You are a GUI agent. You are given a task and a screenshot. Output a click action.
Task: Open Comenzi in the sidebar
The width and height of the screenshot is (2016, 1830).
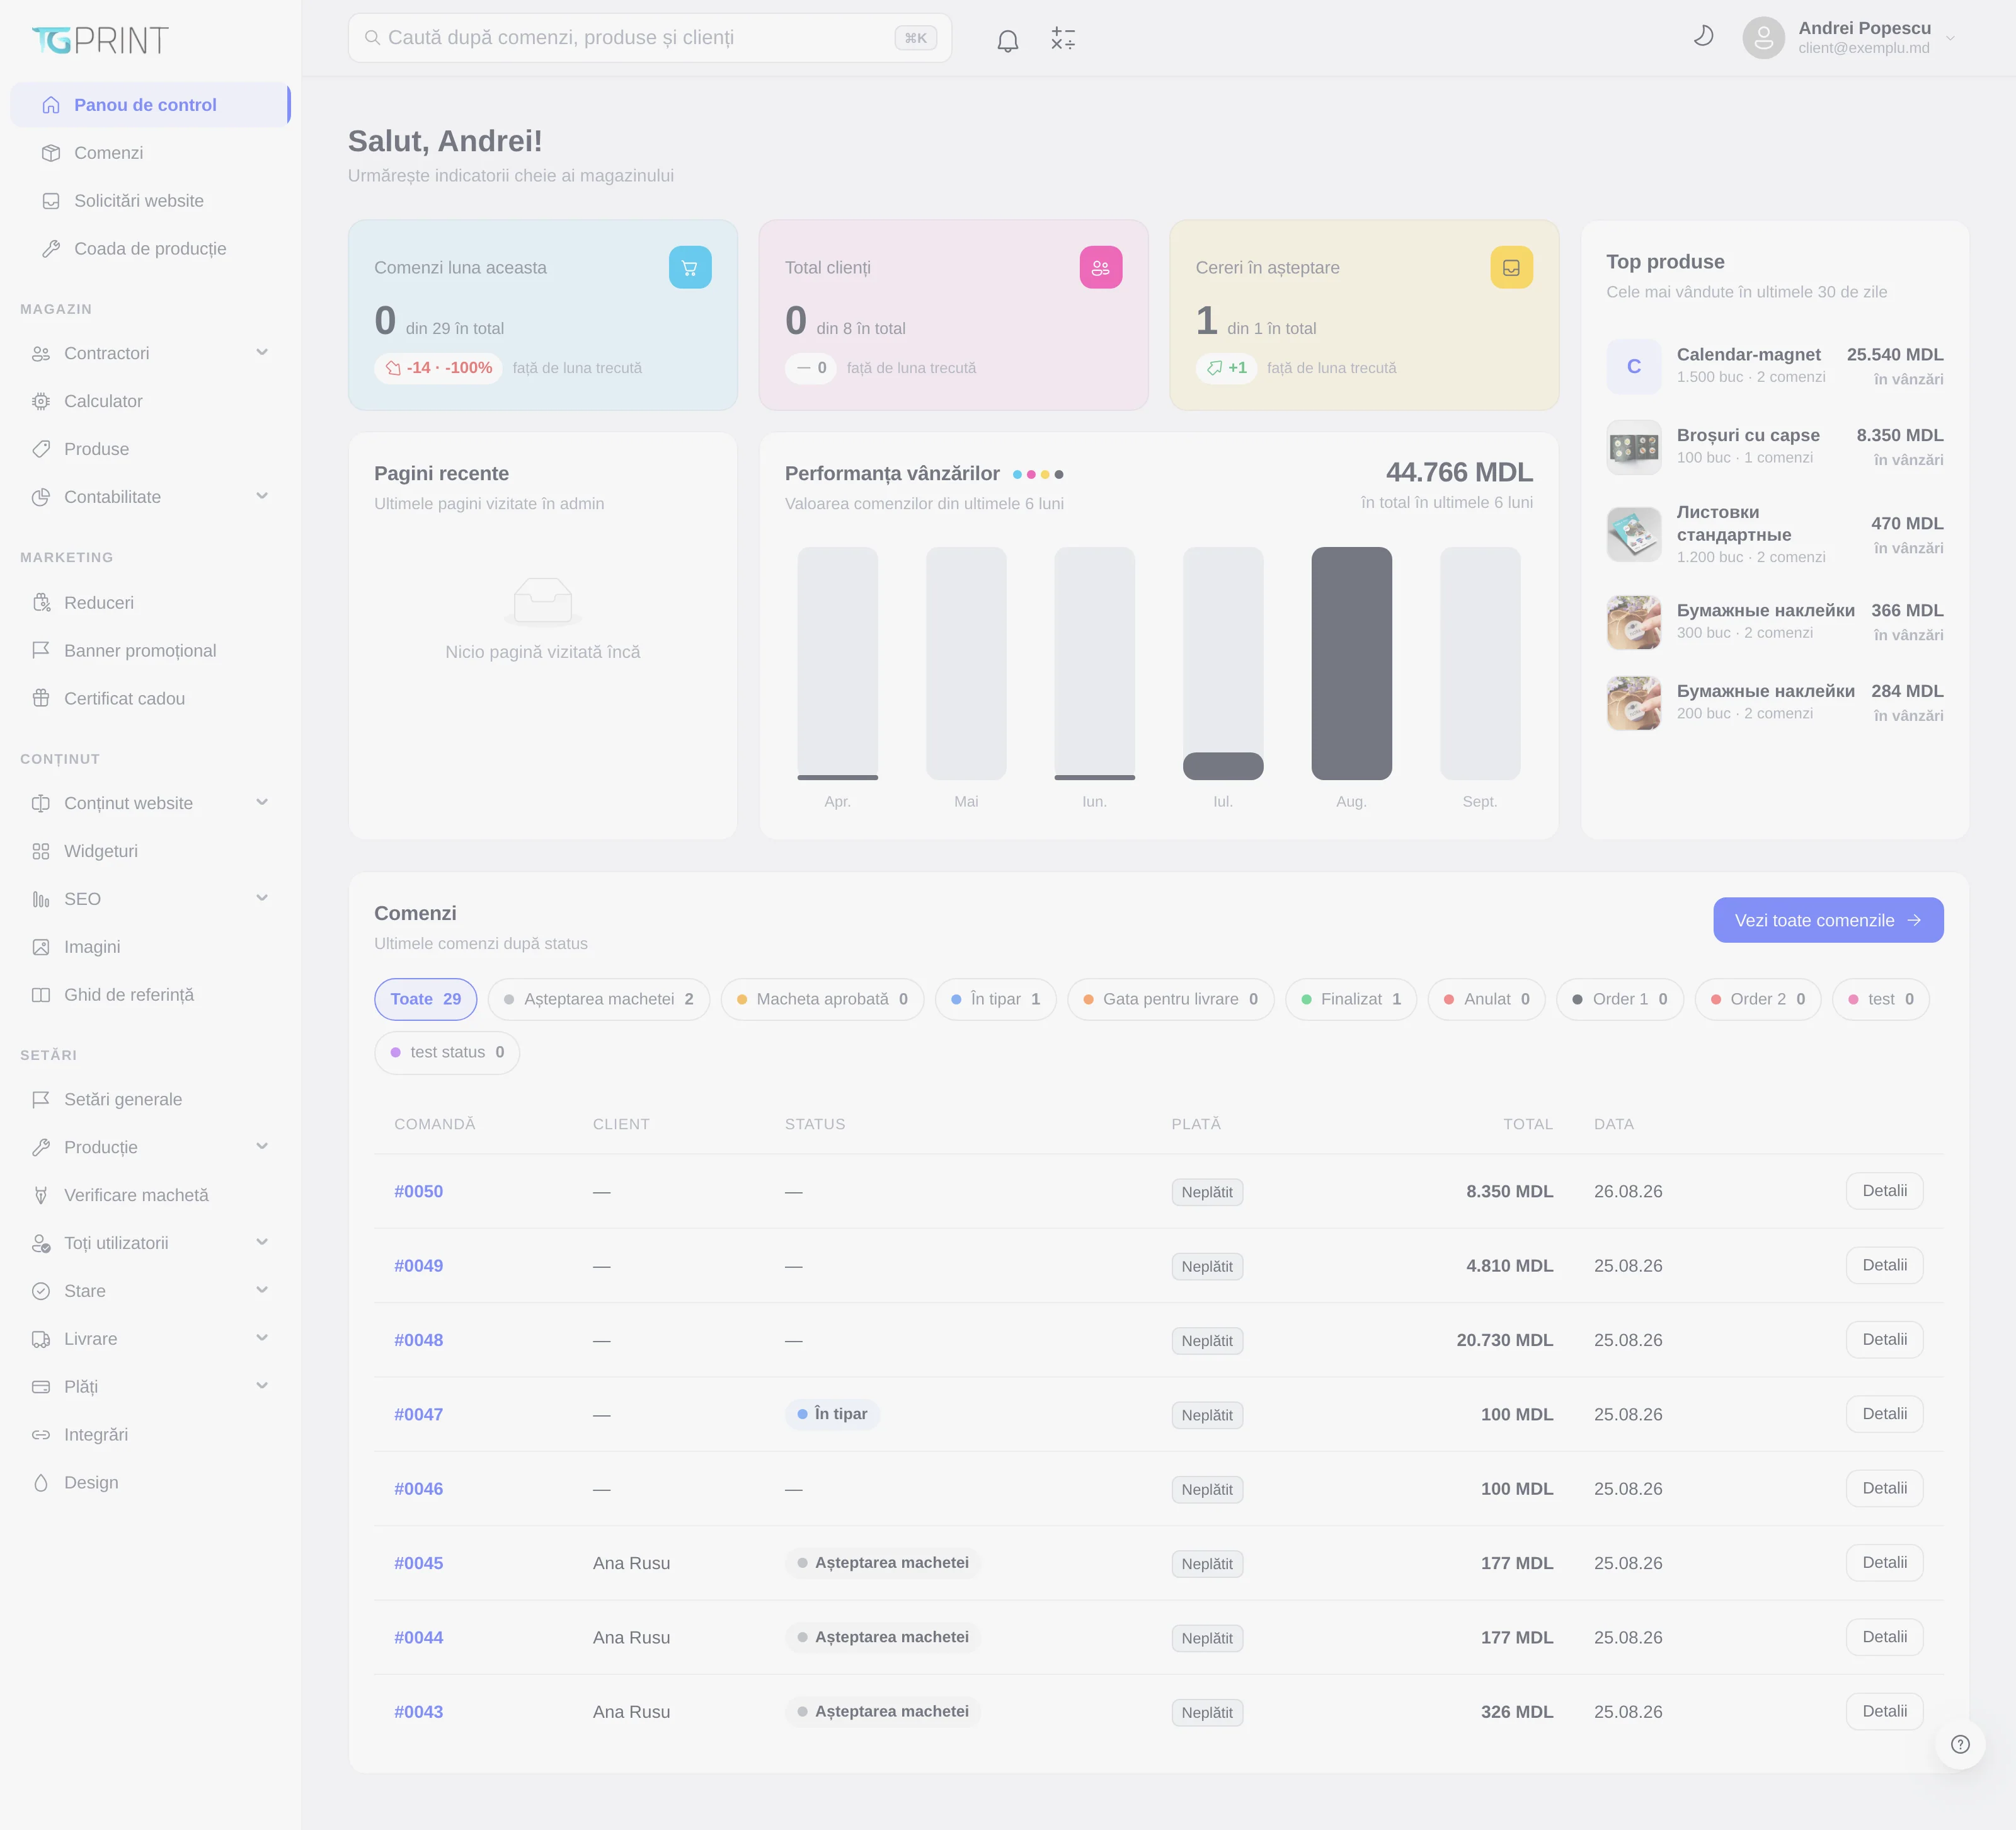pos(150,153)
